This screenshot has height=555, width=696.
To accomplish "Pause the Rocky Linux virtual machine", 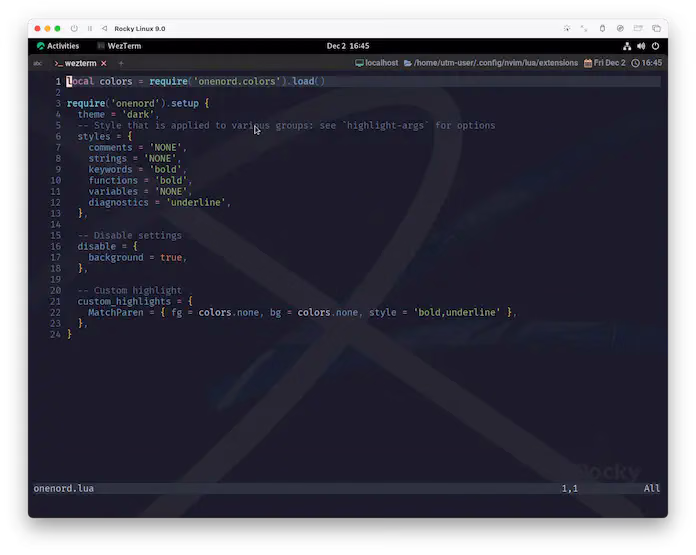I will click(x=90, y=28).
